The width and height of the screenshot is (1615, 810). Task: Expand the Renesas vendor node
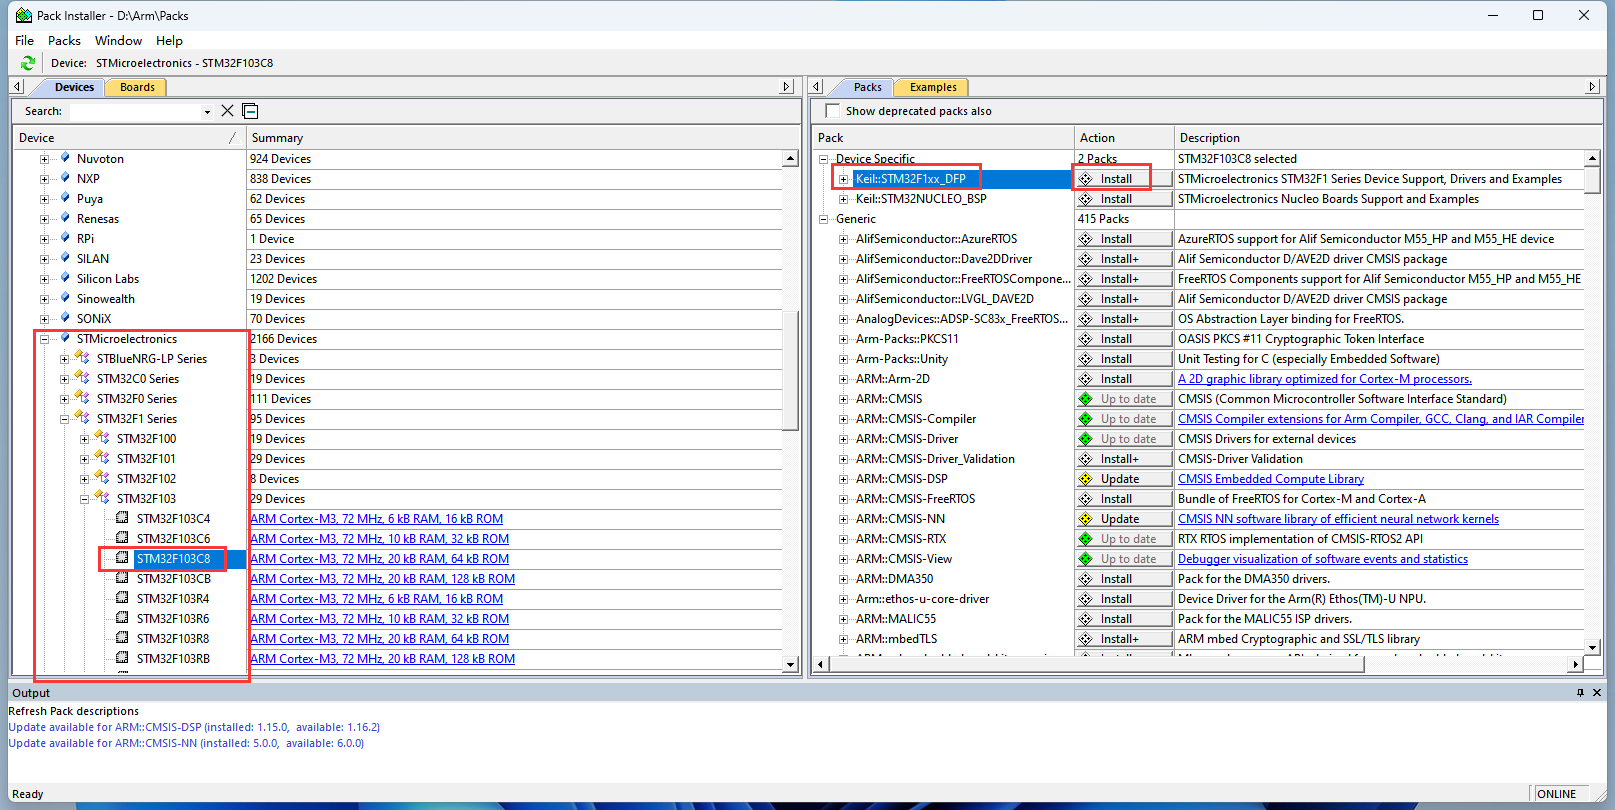(44, 219)
